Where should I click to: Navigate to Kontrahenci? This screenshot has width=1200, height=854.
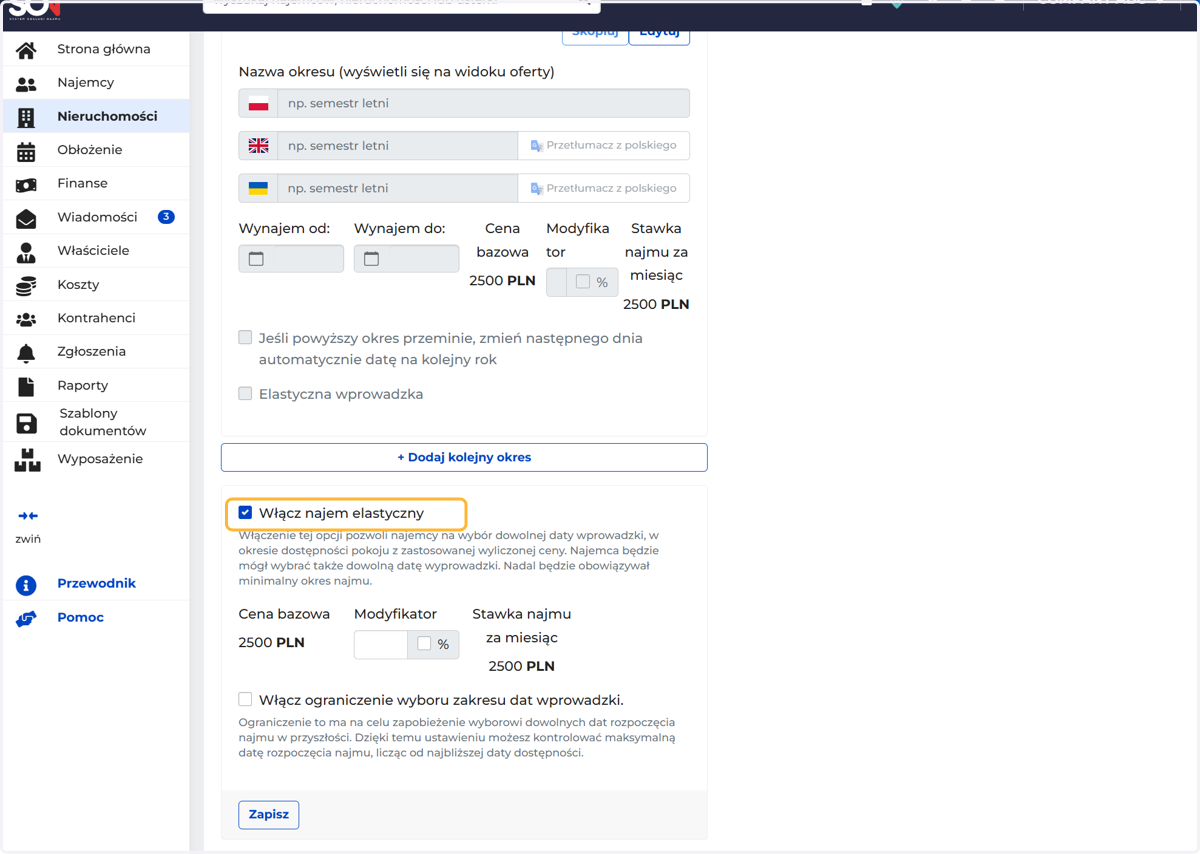tap(95, 318)
